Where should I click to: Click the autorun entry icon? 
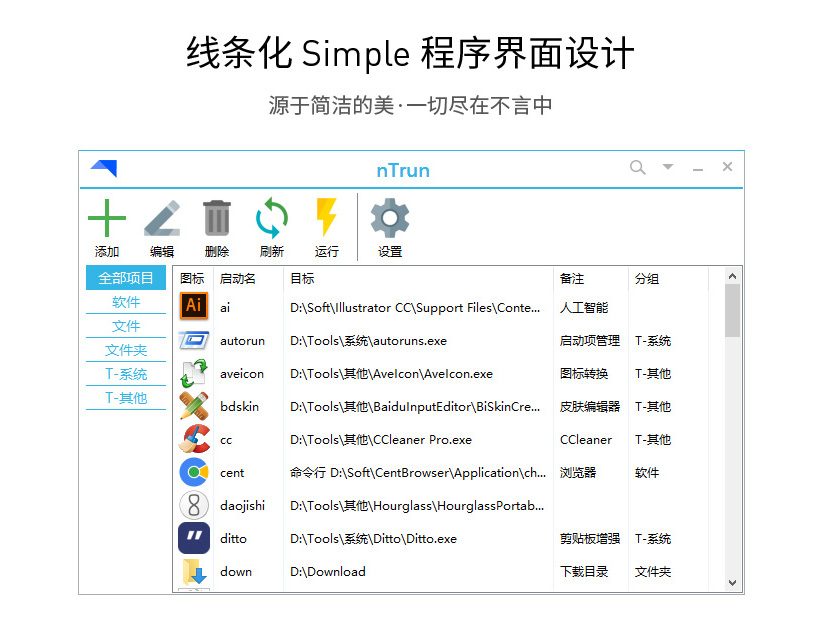click(x=194, y=340)
